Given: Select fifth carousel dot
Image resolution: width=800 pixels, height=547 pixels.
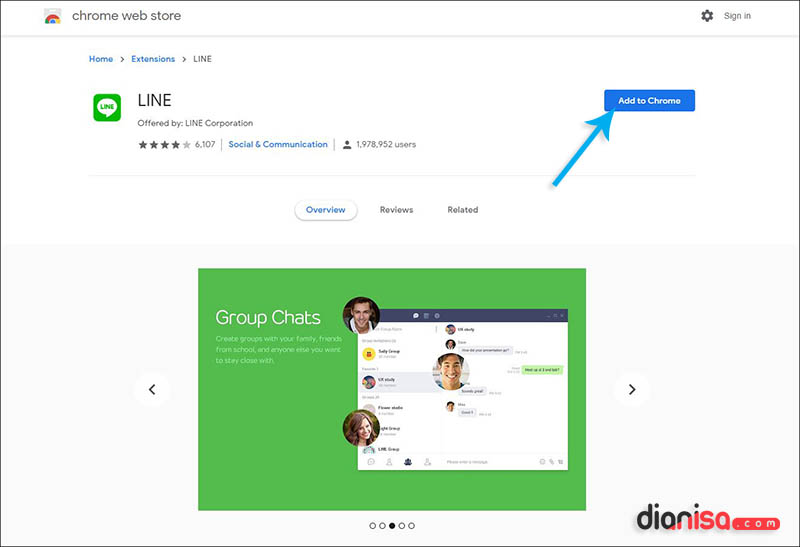Looking at the screenshot, I should 412,526.
